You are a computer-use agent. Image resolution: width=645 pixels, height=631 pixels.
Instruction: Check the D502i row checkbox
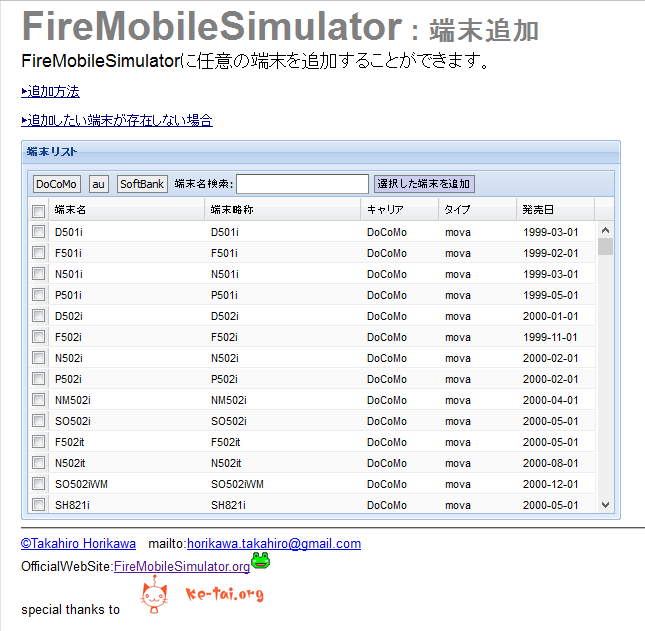pos(39,316)
